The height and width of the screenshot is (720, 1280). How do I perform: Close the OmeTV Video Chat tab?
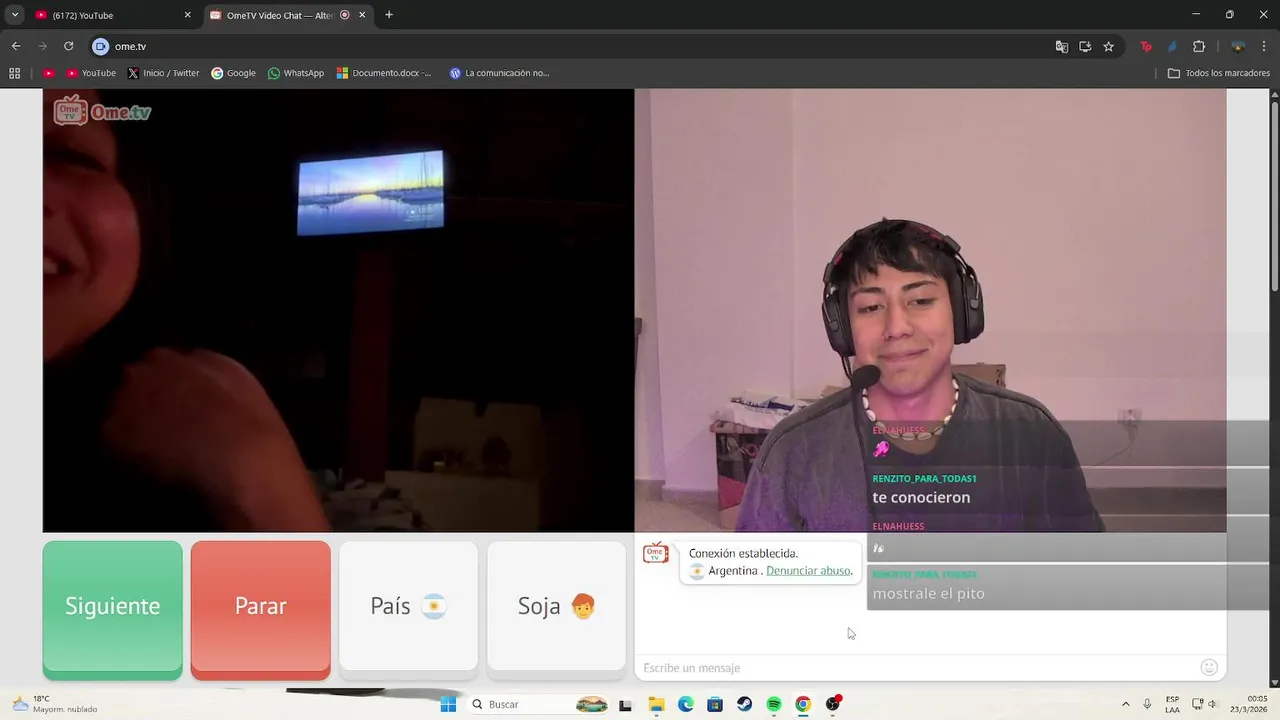pyautogui.click(x=362, y=15)
